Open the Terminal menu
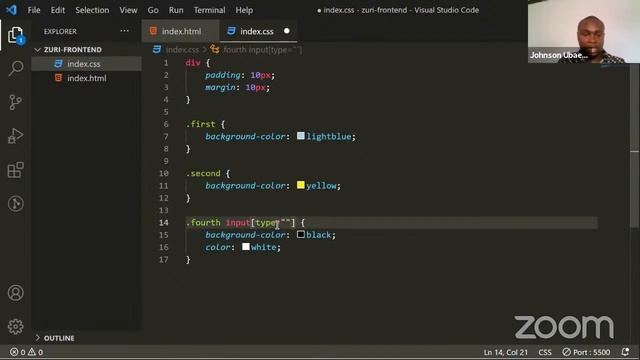Viewport: 640px width, 360px height. 209,10
